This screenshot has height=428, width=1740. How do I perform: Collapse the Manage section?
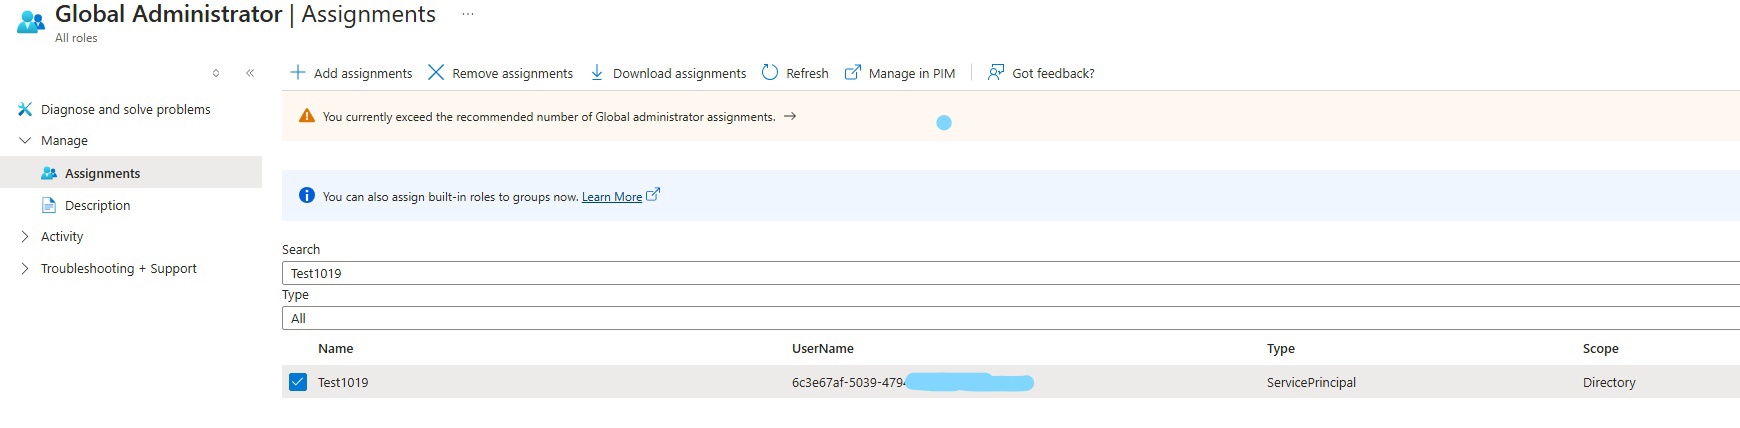coord(25,140)
